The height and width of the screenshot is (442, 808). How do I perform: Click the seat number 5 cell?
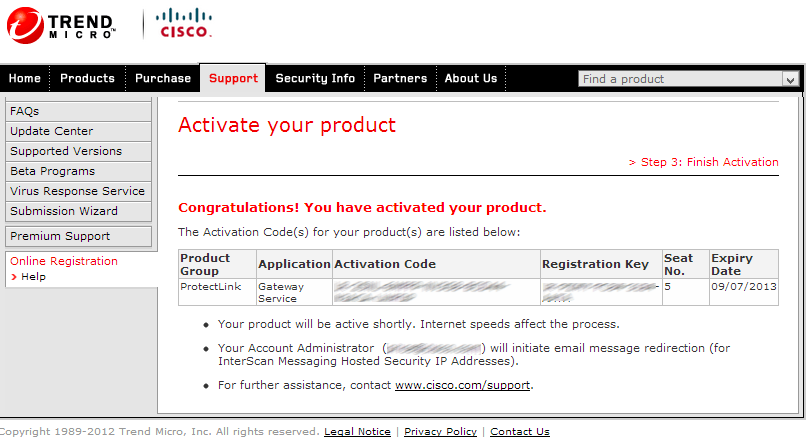pyautogui.click(x=686, y=292)
